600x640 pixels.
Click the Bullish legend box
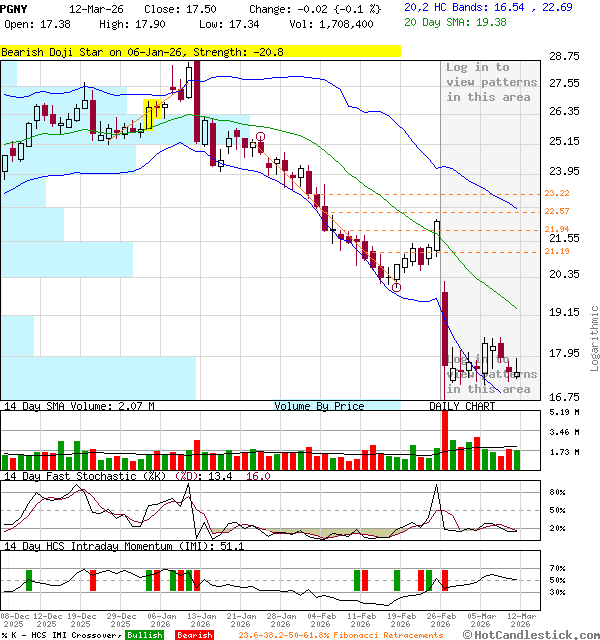pos(145,635)
